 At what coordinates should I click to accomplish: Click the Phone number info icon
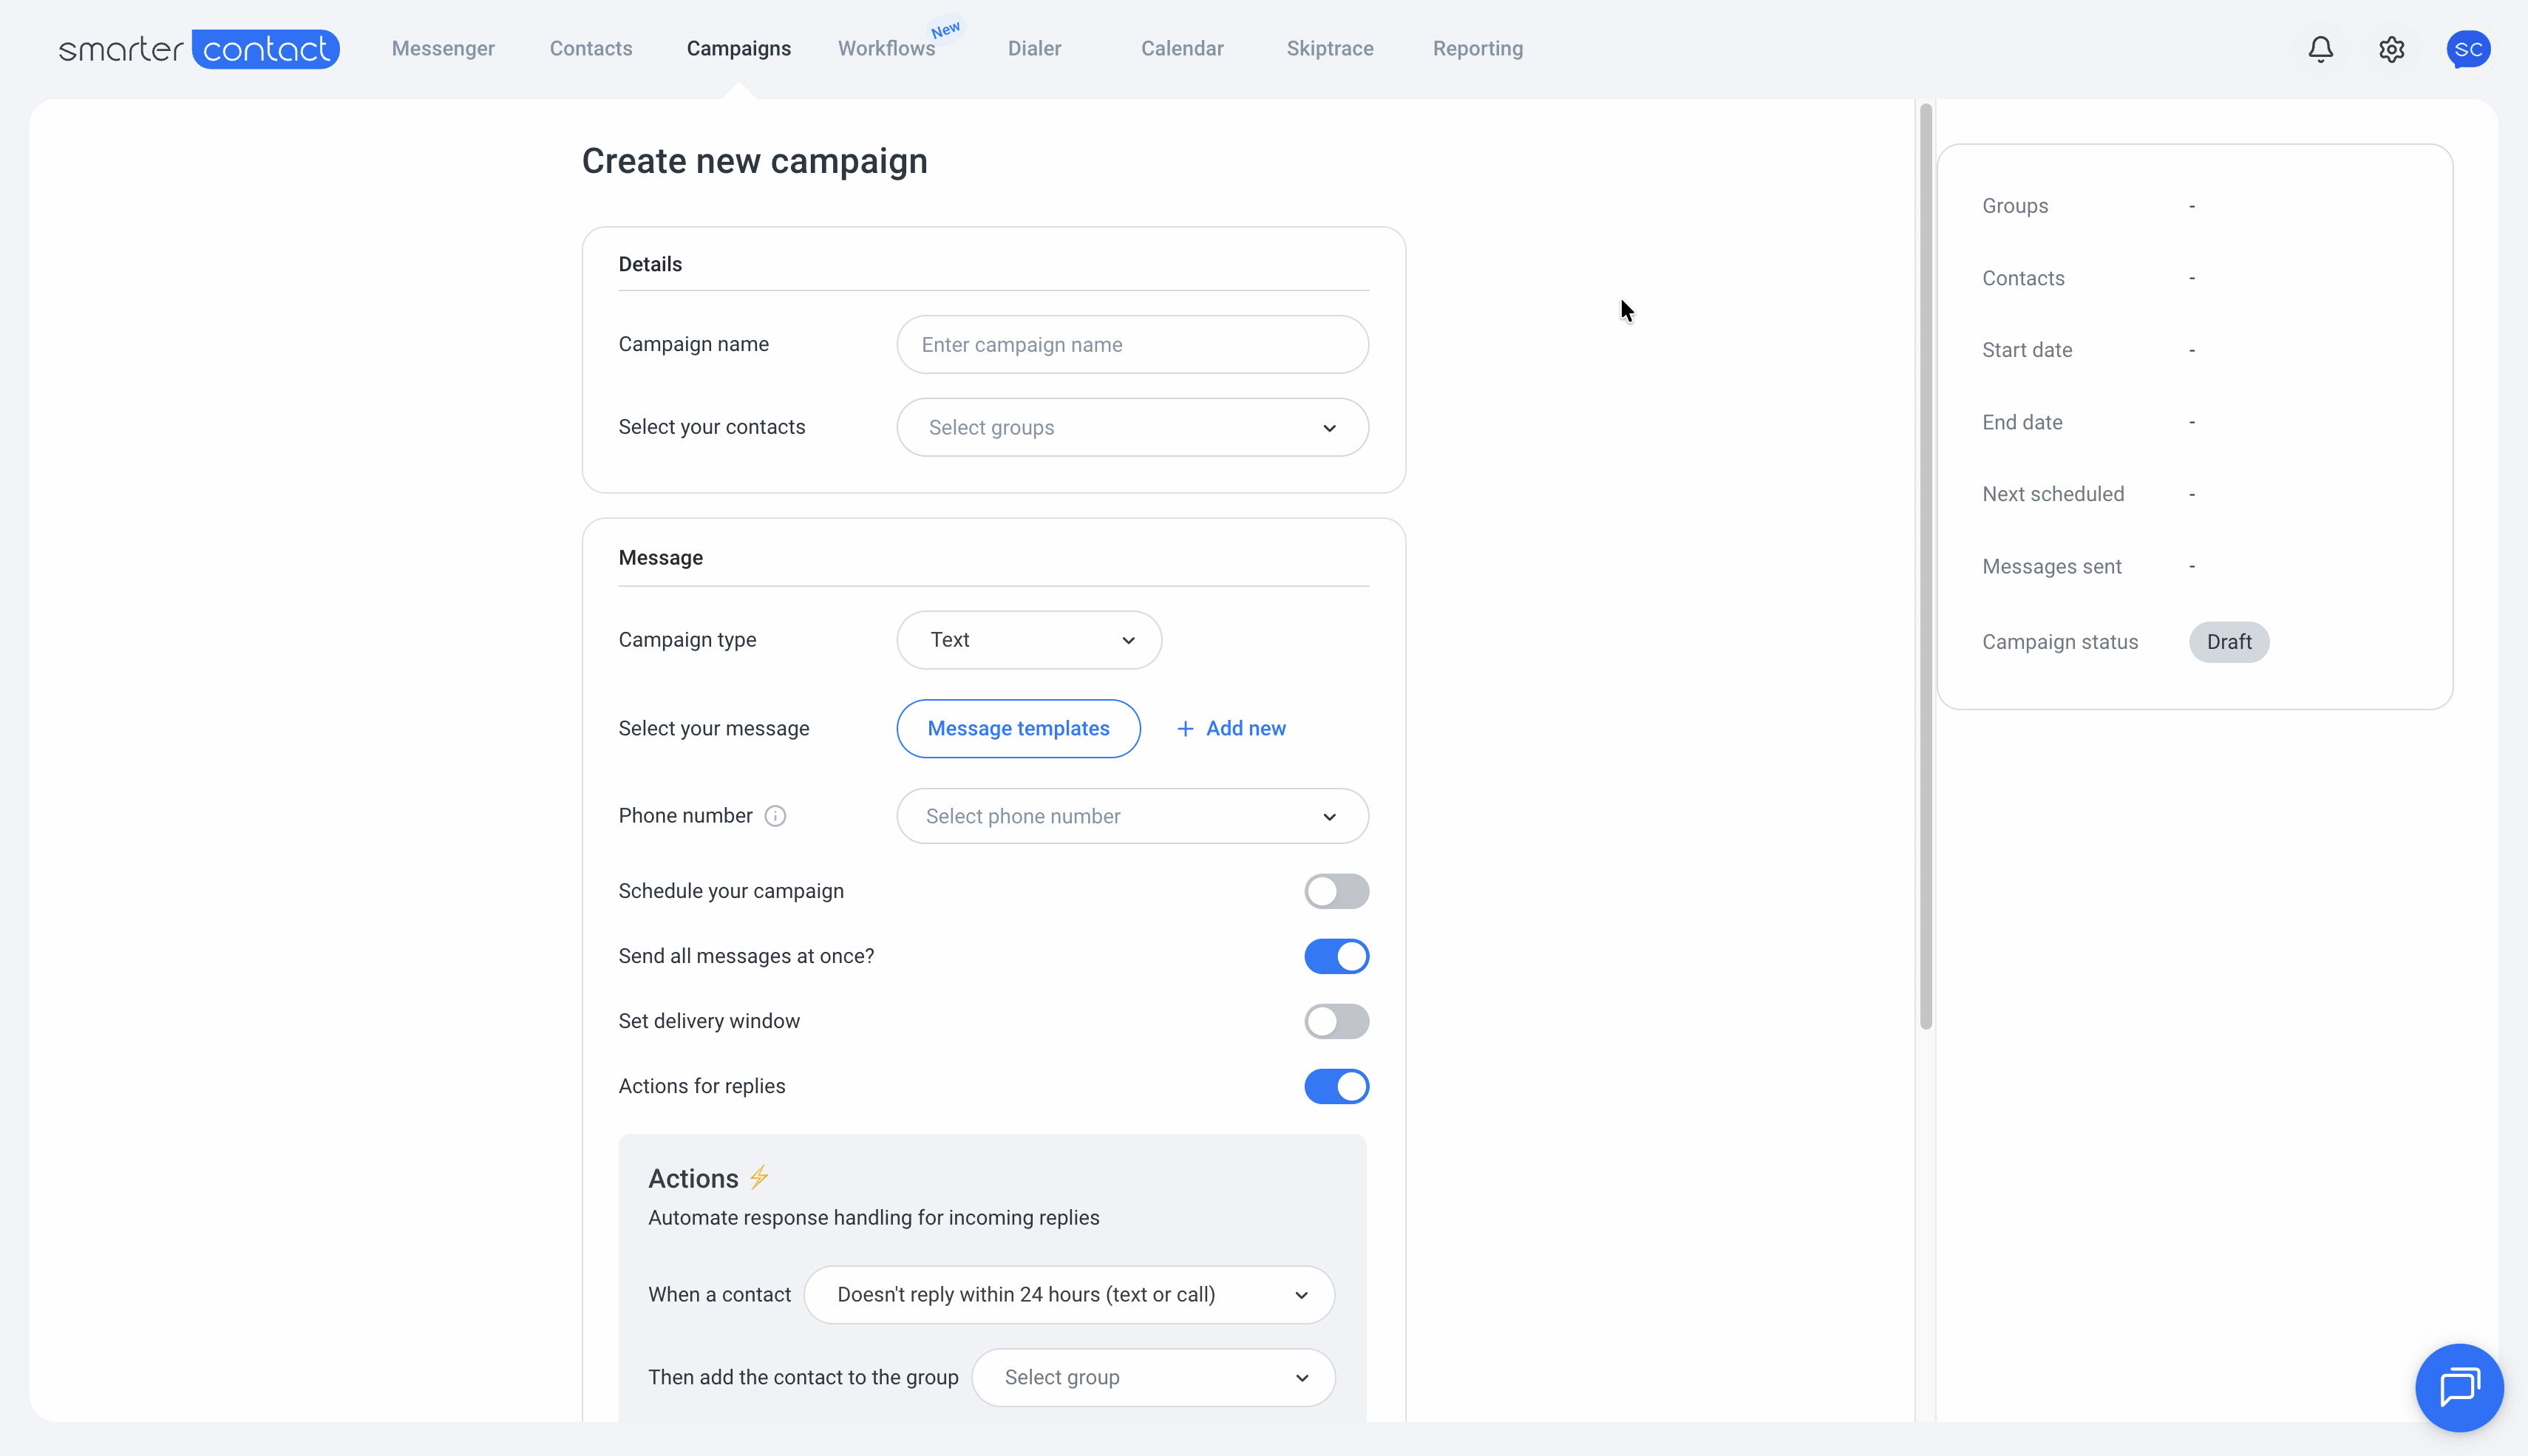[x=775, y=816]
